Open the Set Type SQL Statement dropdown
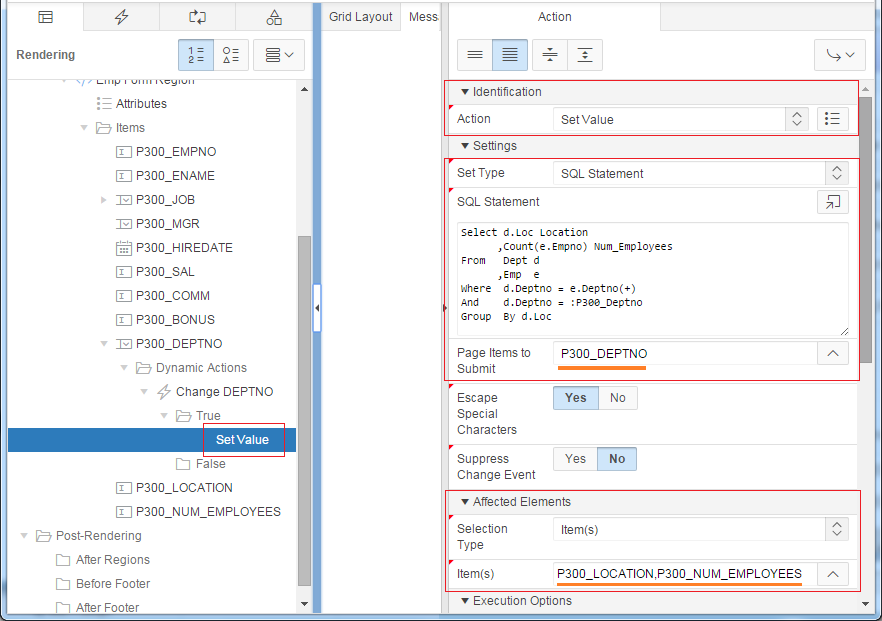The width and height of the screenshot is (882, 621). click(x=701, y=173)
